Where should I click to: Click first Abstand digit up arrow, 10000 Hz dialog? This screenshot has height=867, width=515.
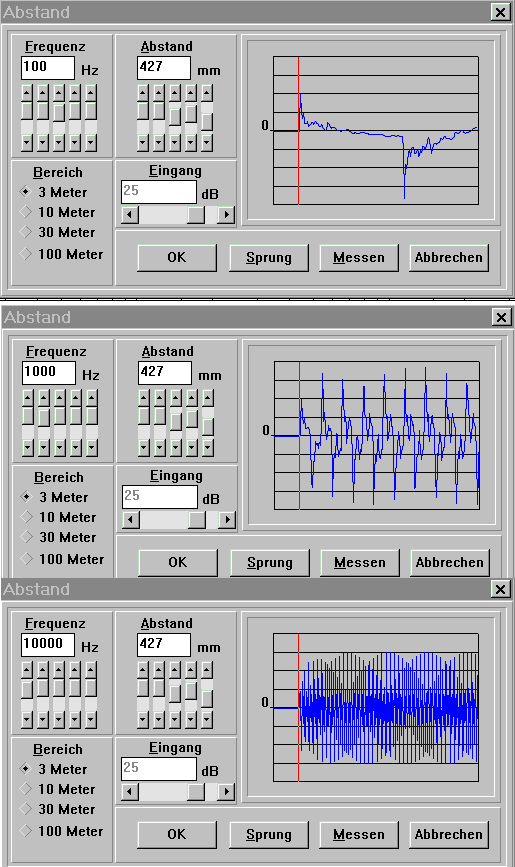[x=143, y=670]
